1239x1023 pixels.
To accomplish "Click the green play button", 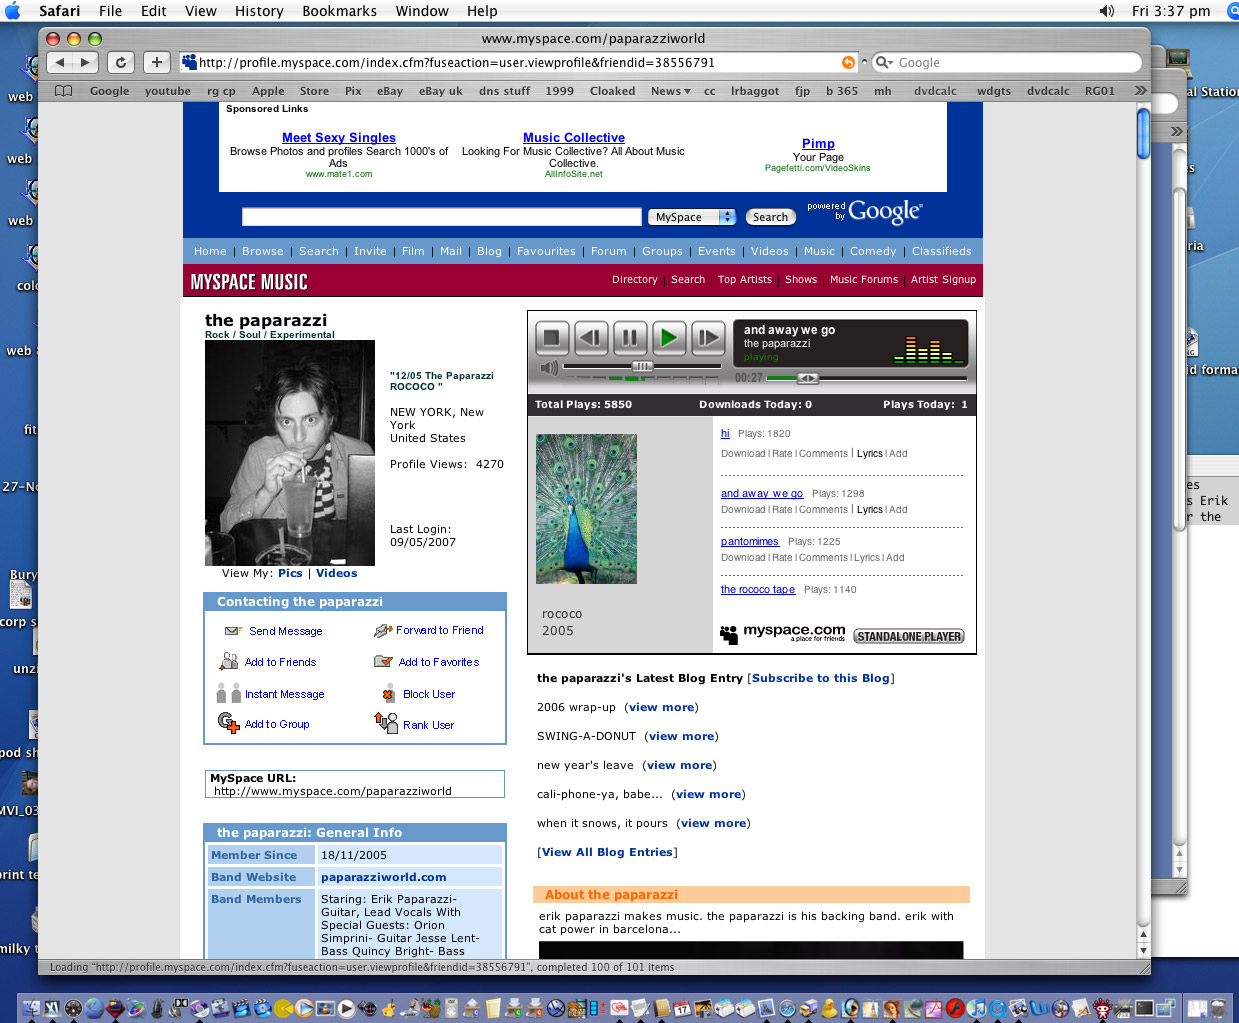I will coord(669,338).
